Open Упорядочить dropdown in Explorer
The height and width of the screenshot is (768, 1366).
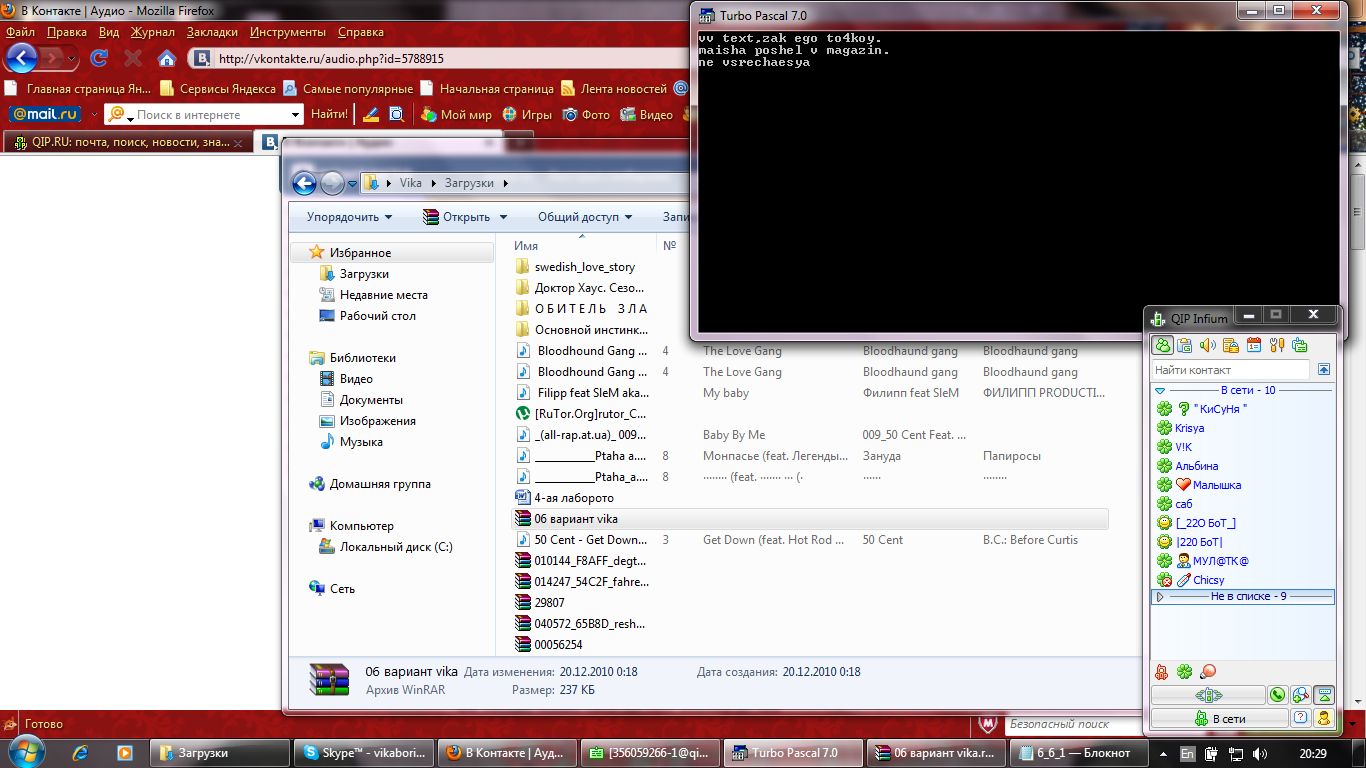pos(349,217)
